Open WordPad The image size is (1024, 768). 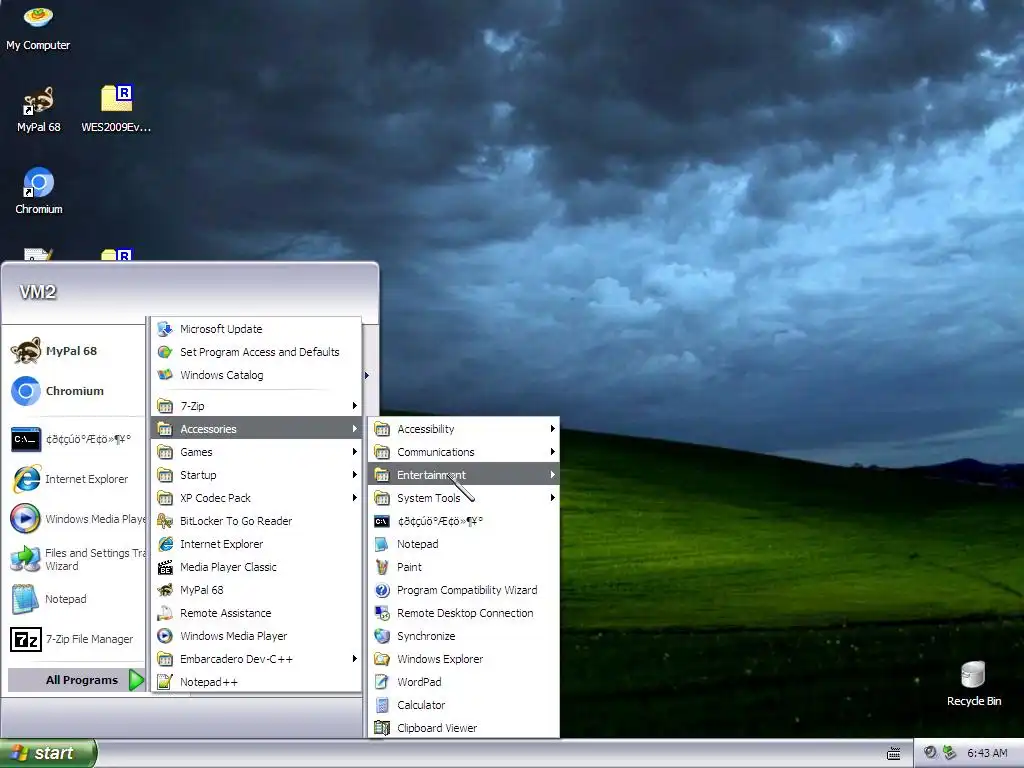pyautogui.click(x=464, y=682)
